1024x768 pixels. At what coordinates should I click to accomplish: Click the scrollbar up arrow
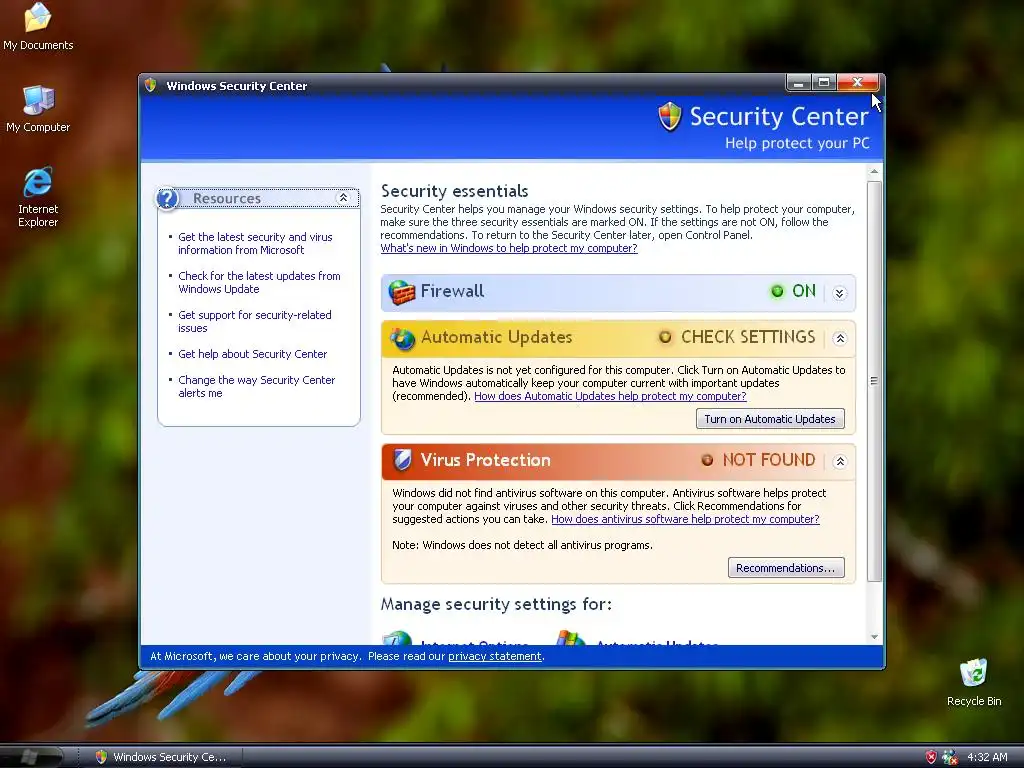click(x=874, y=172)
